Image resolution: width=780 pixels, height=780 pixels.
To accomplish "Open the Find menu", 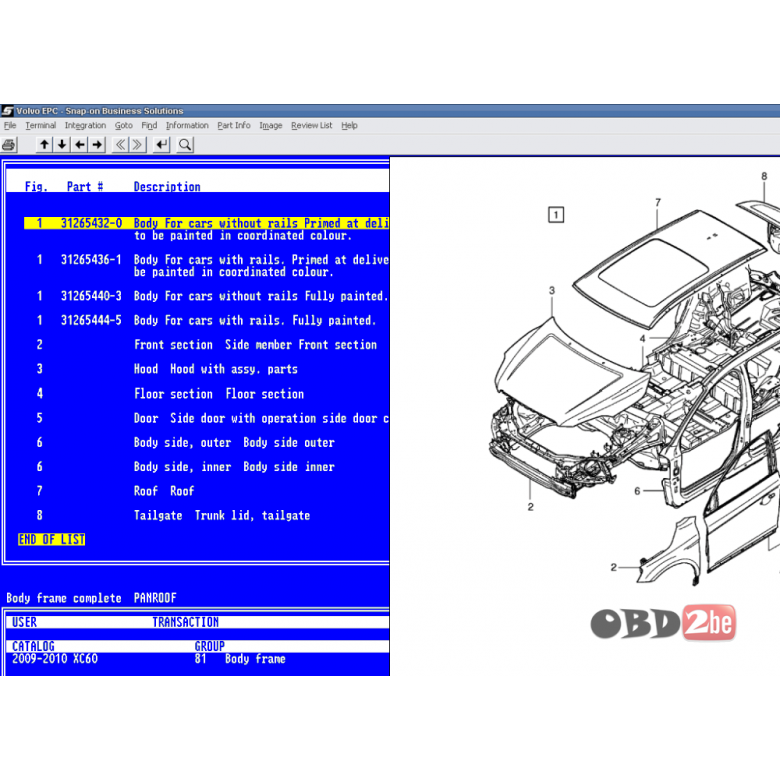I will (x=149, y=125).
